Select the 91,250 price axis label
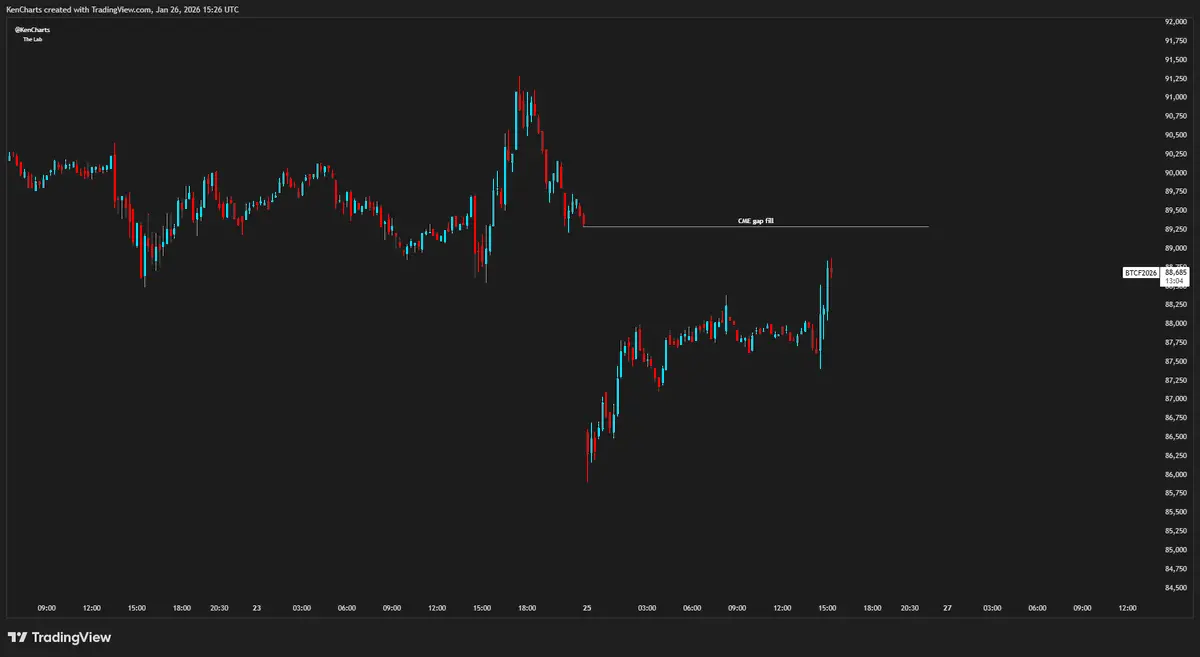 pos(1176,79)
